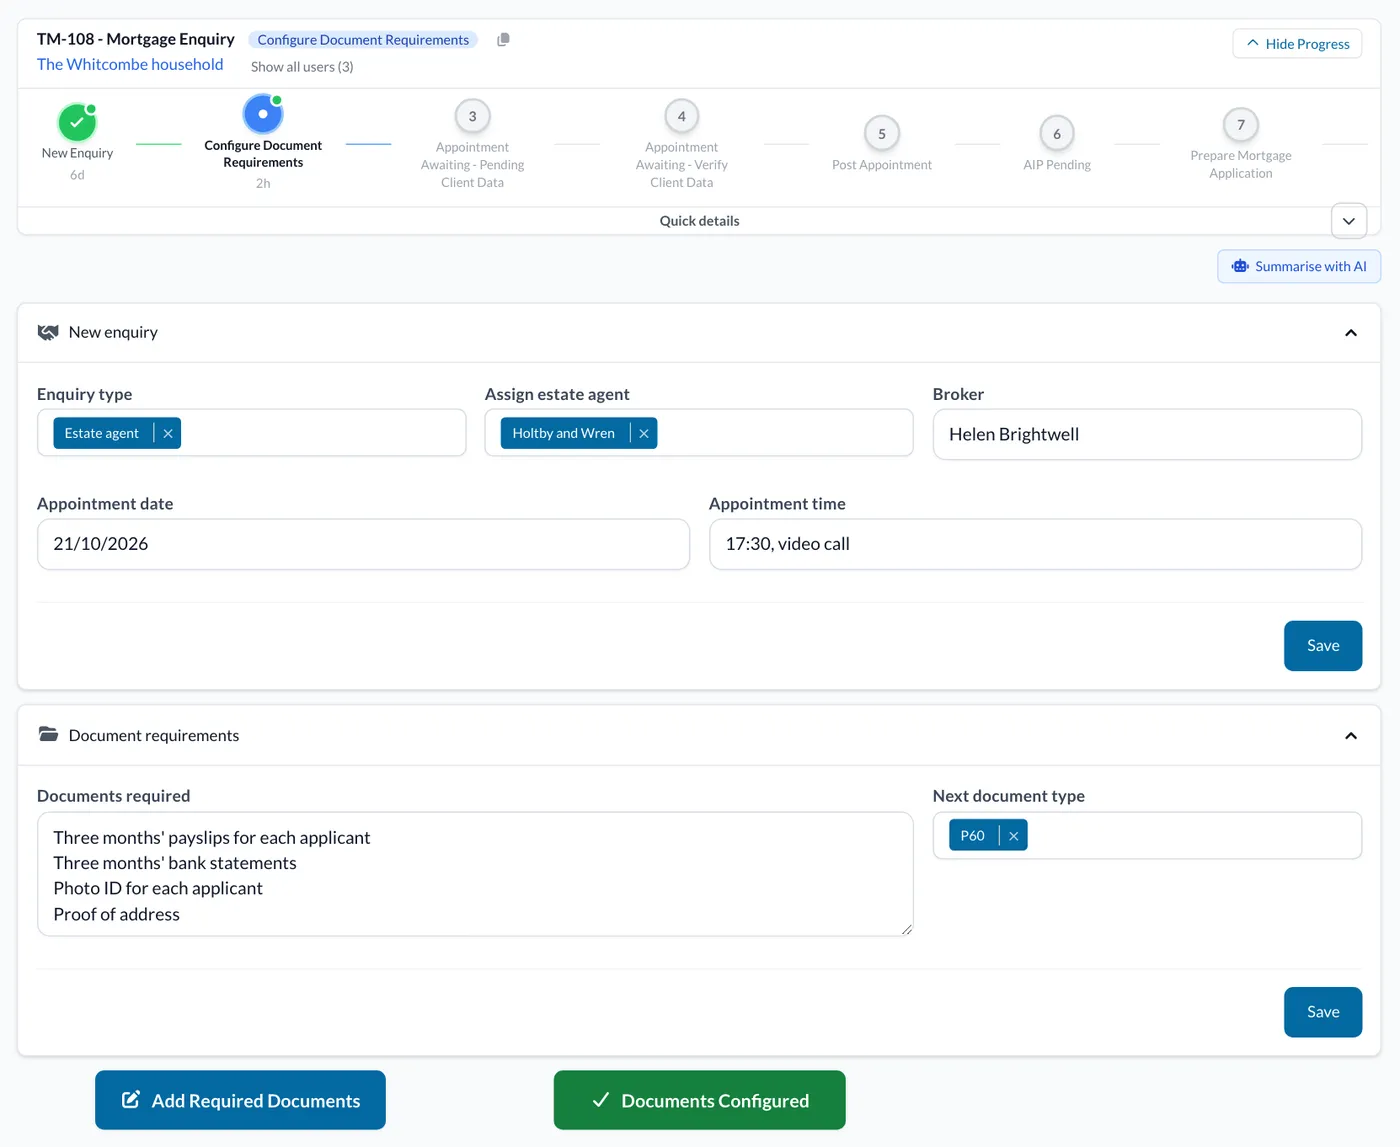Image resolution: width=1400 pixels, height=1147 pixels.
Task: Collapse the Document requirements section
Action: point(1351,736)
